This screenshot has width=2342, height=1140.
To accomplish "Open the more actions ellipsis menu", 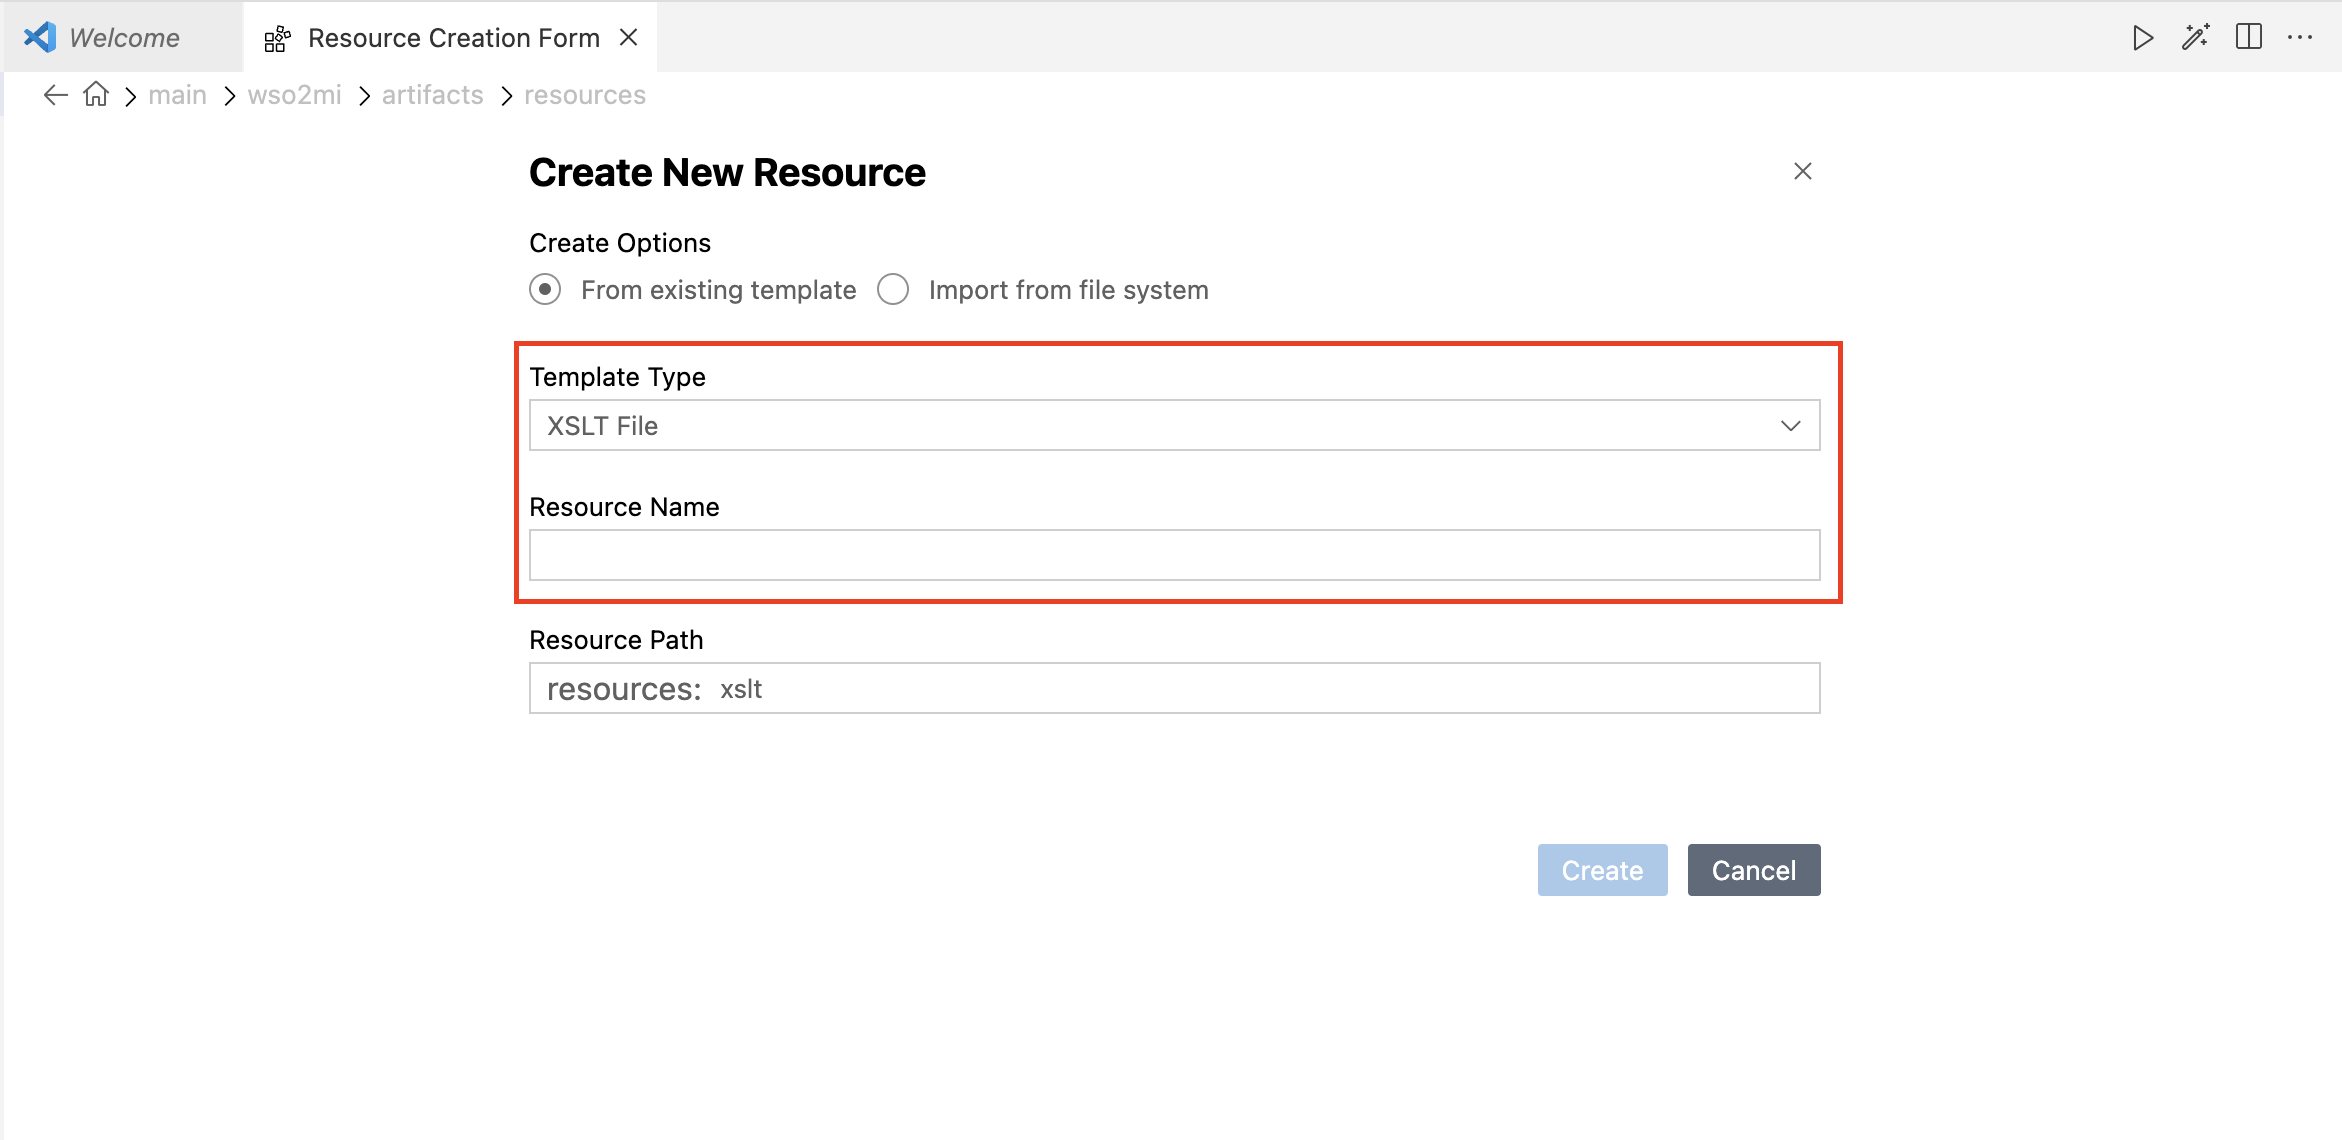I will pyautogui.click(x=2300, y=38).
